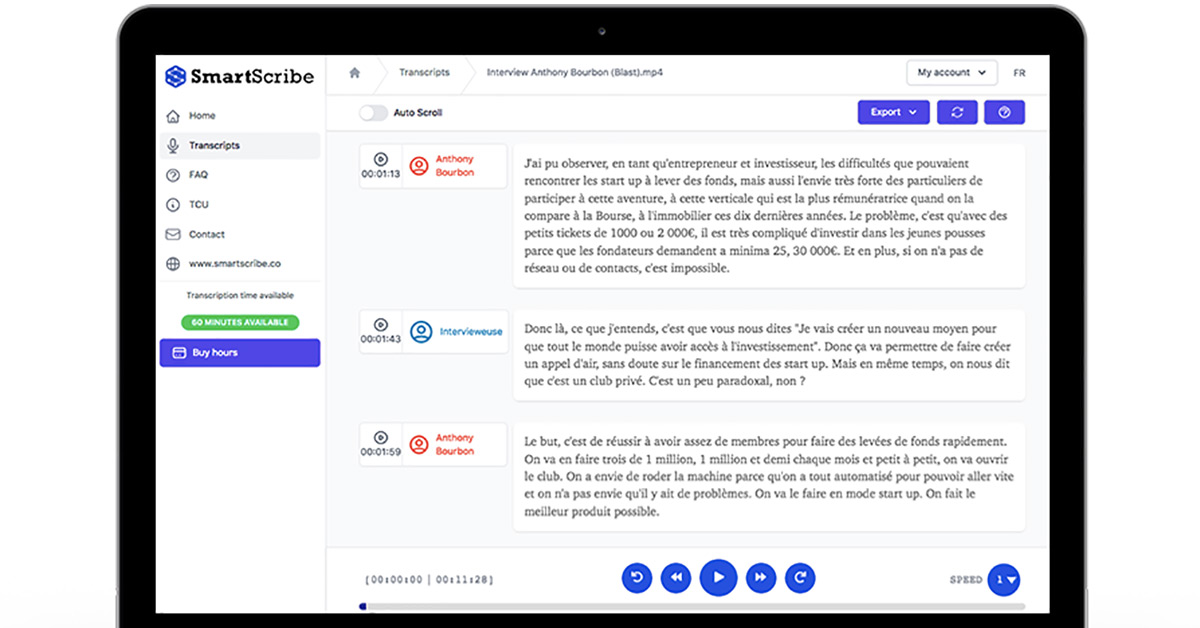Select speaker Anthony Bourbon at 00:01:13
1200x628 pixels.
pyautogui.click(x=455, y=166)
